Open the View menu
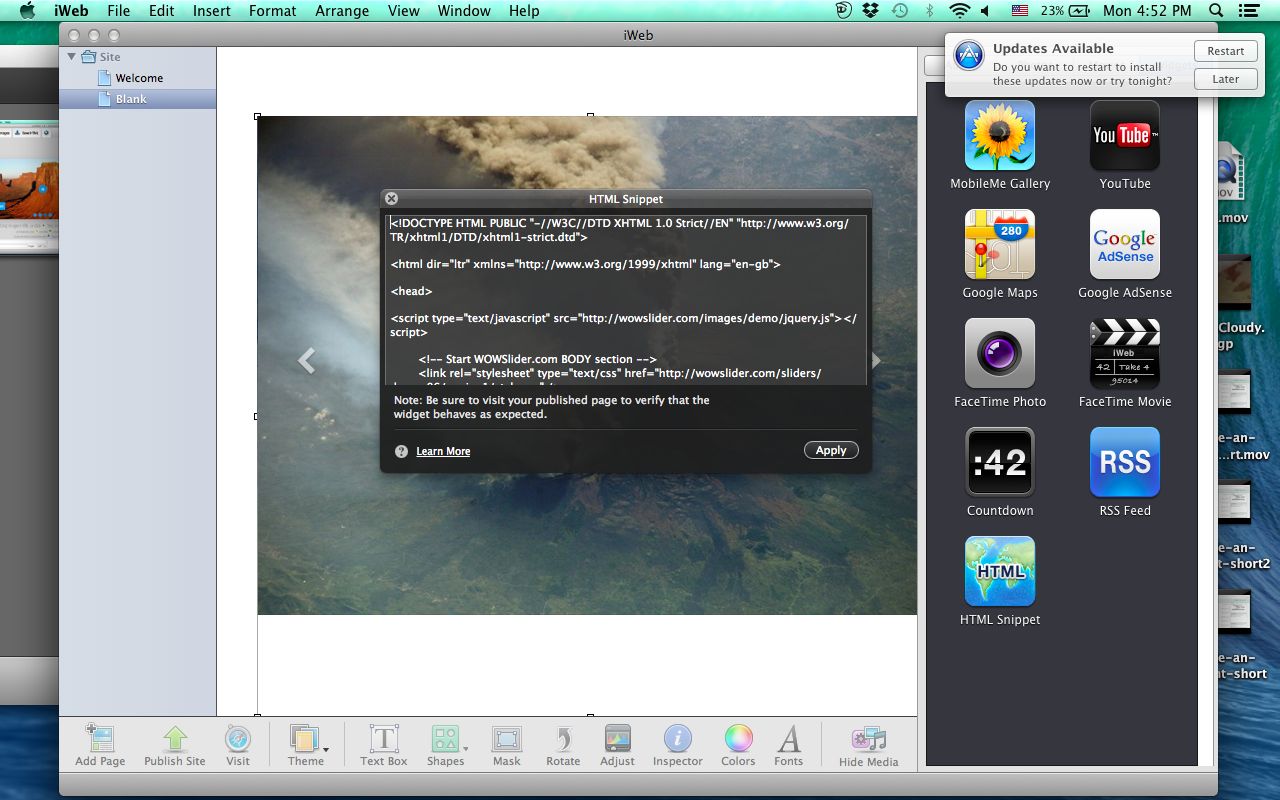 click(x=404, y=11)
